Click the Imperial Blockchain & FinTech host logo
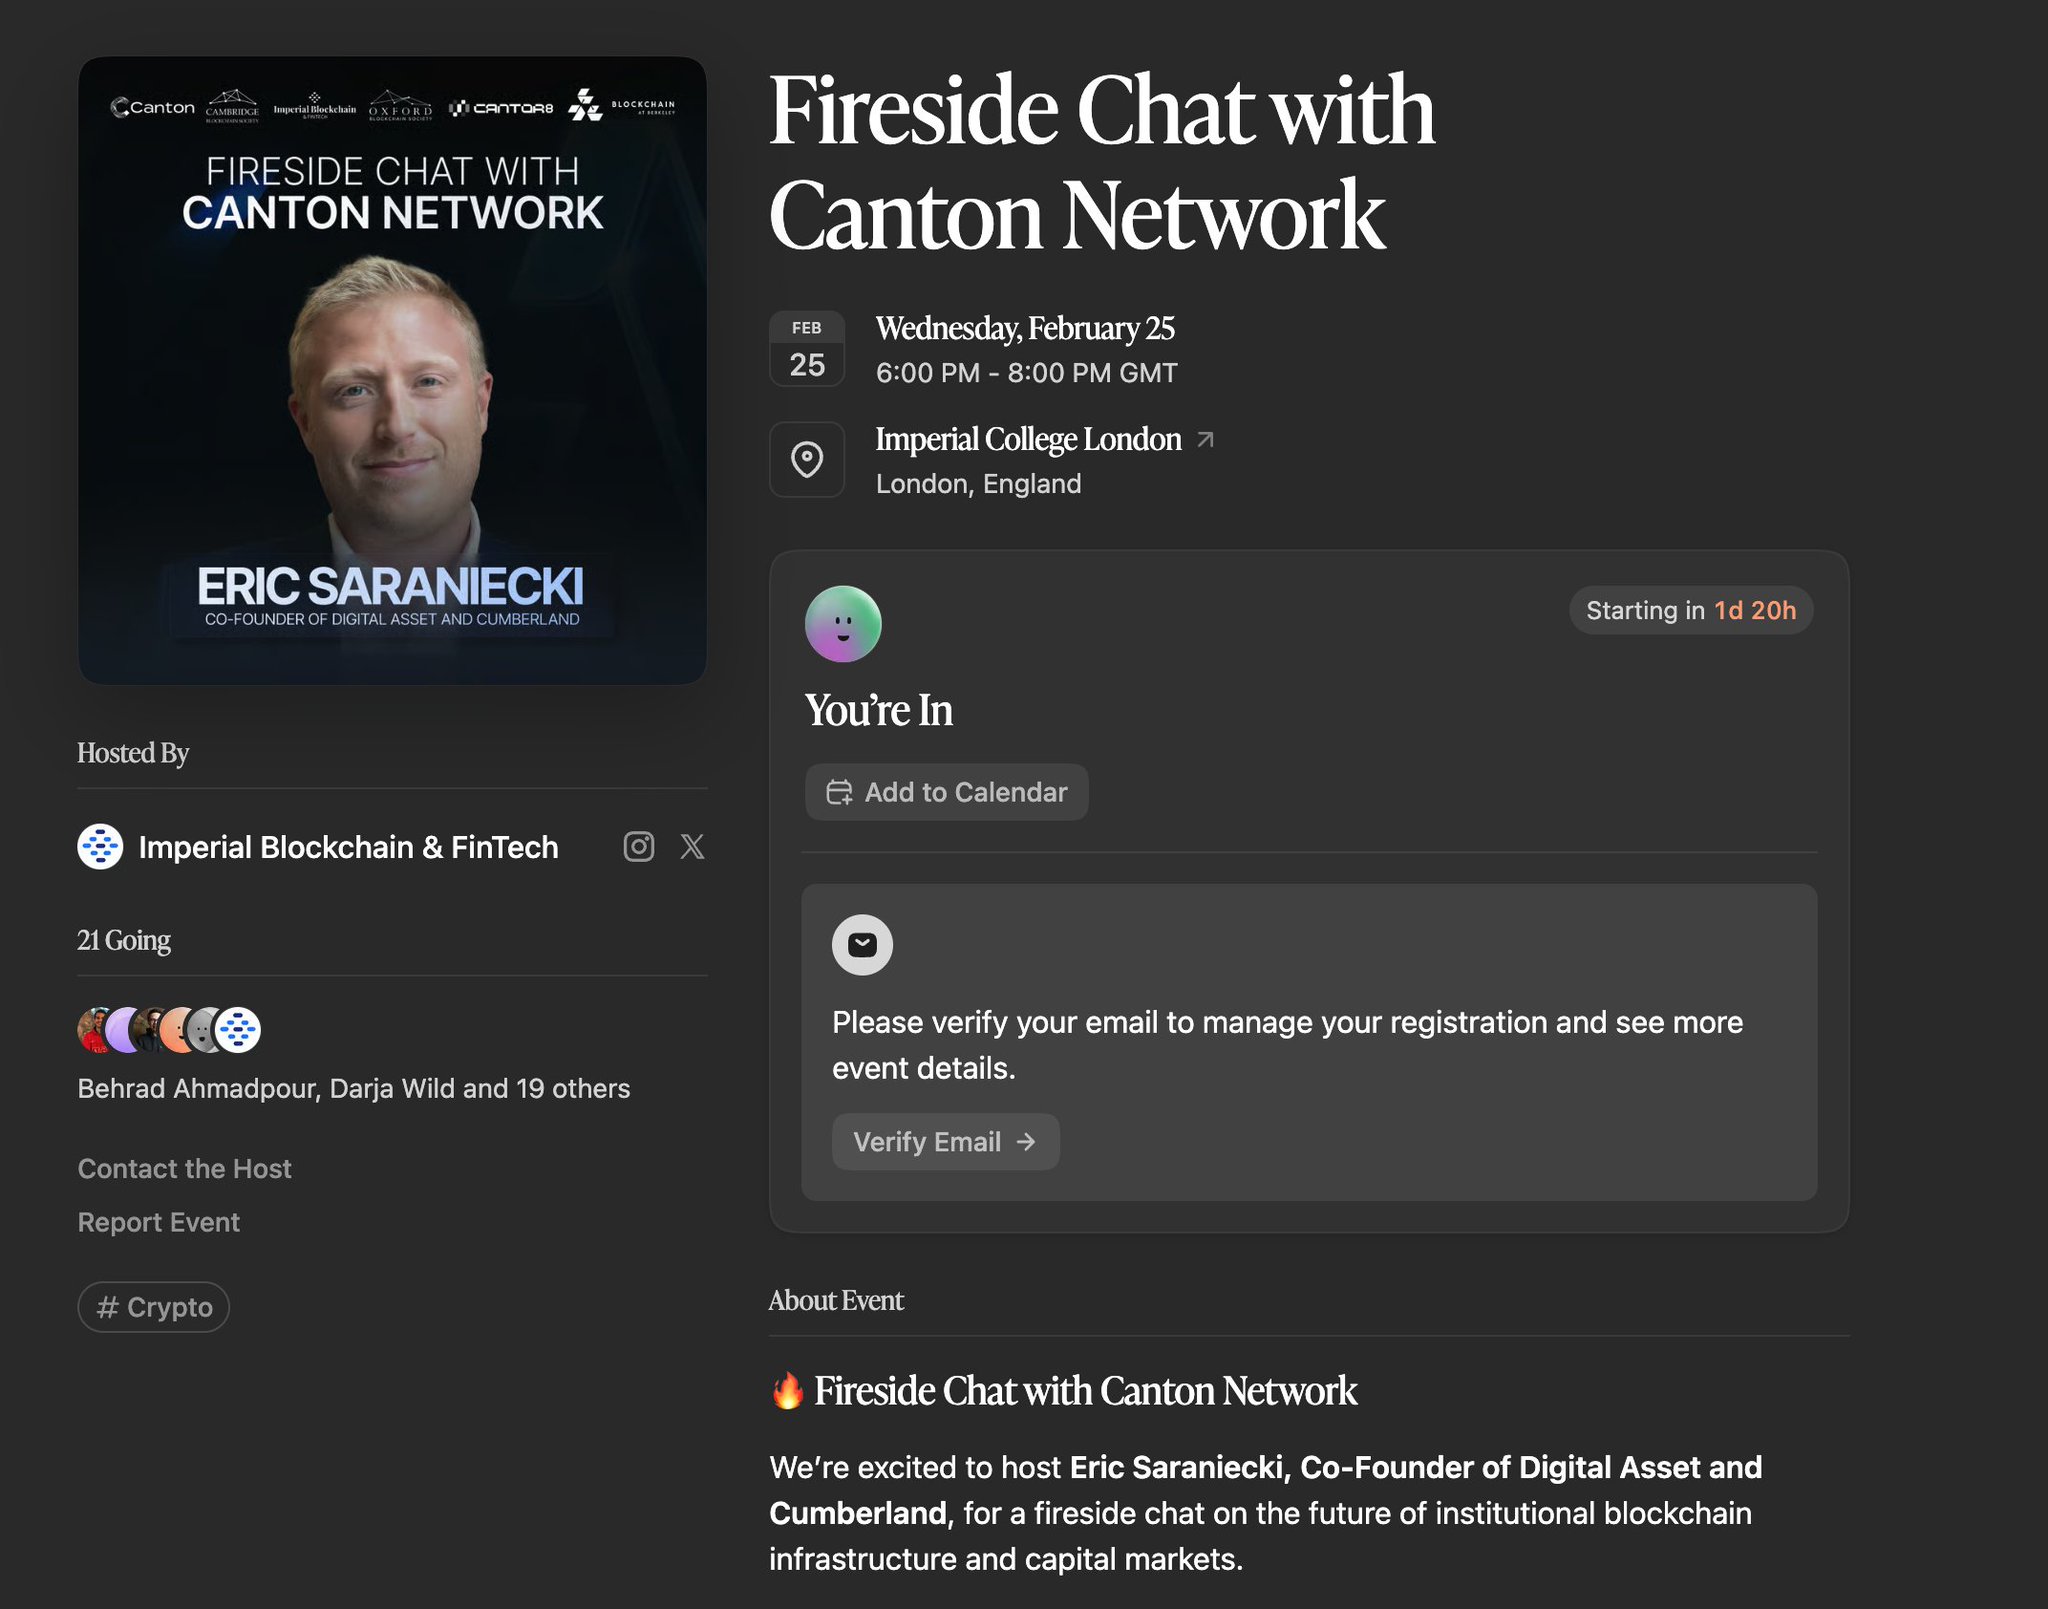This screenshot has height=1609, width=2048. pos(100,847)
